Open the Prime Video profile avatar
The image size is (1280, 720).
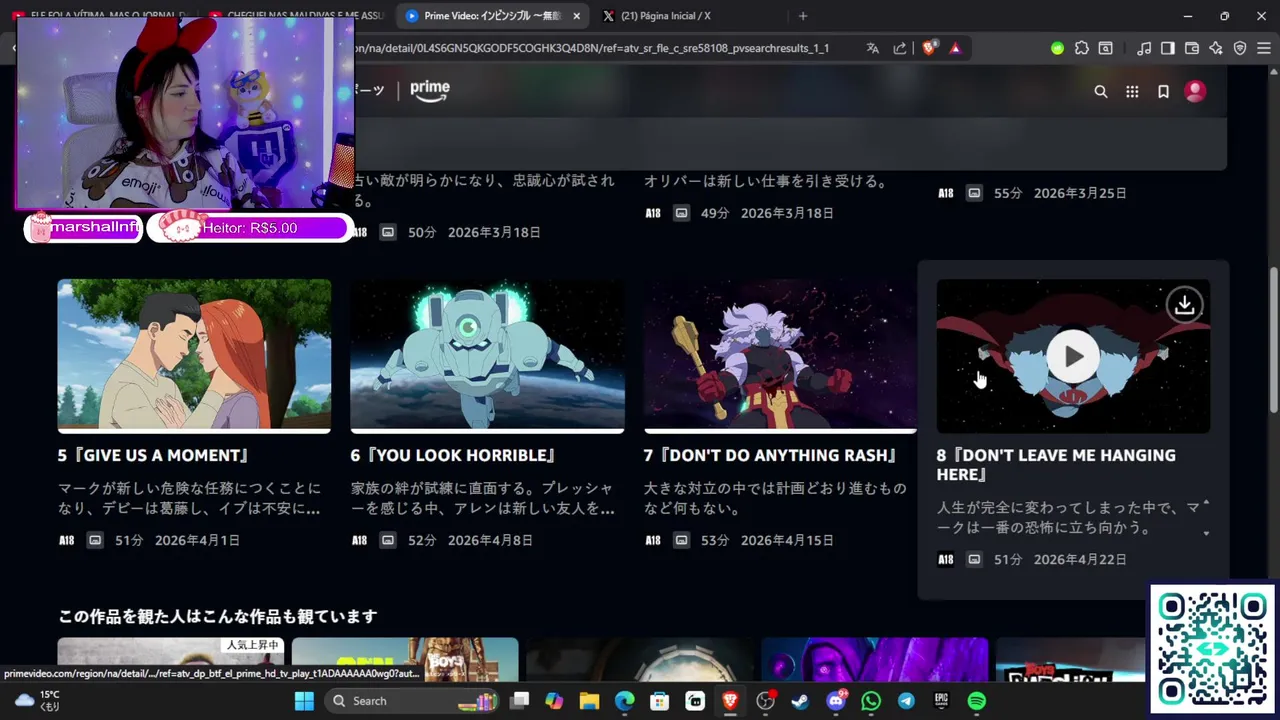(x=1195, y=91)
